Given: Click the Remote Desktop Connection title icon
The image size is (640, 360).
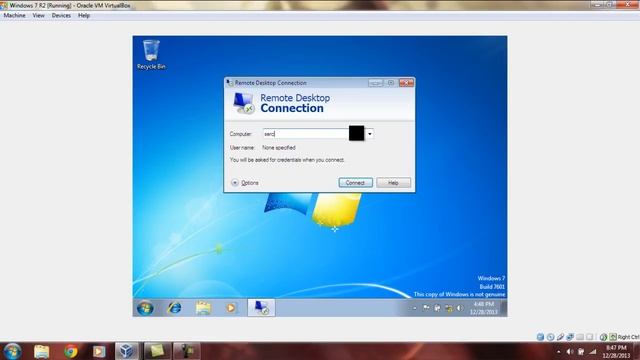Looking at the screenshot, I should 230,83.
